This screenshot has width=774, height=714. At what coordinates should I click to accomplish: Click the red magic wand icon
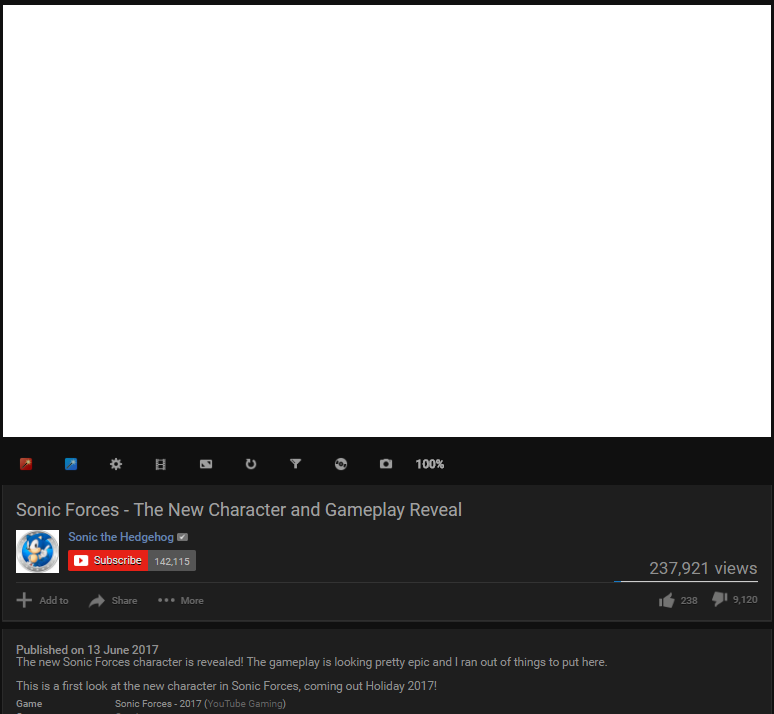tap(26, 464)
